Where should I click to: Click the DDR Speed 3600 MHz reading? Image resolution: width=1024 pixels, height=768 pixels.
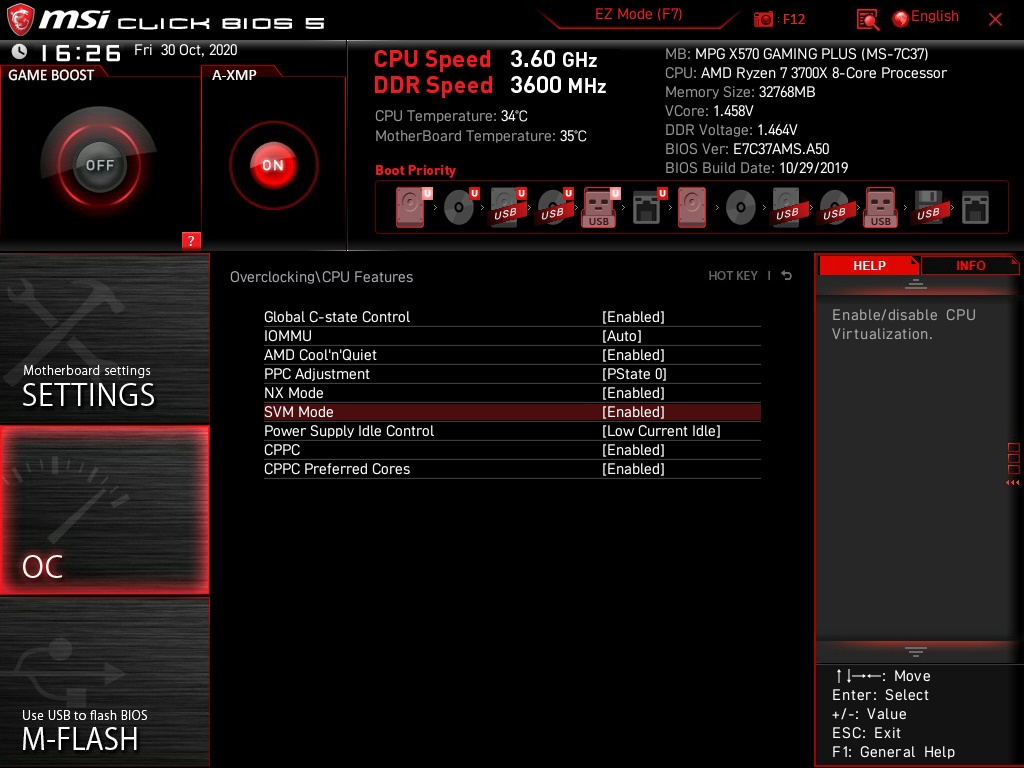pos(490,85)
